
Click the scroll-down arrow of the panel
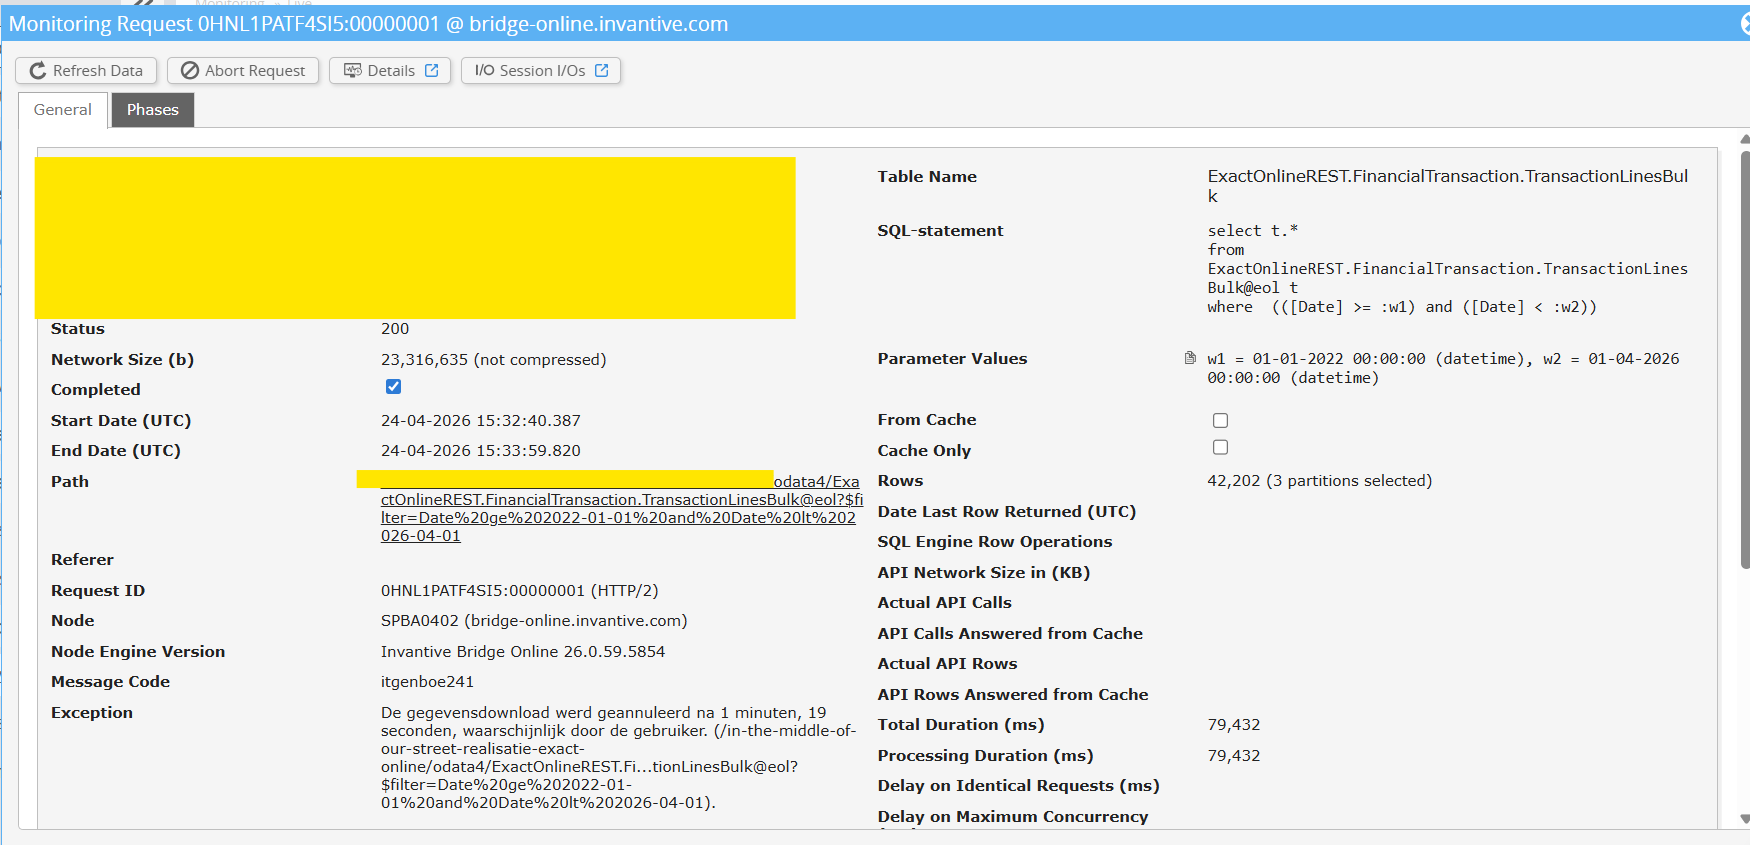pyautogui.click(x=1744, y=818)
